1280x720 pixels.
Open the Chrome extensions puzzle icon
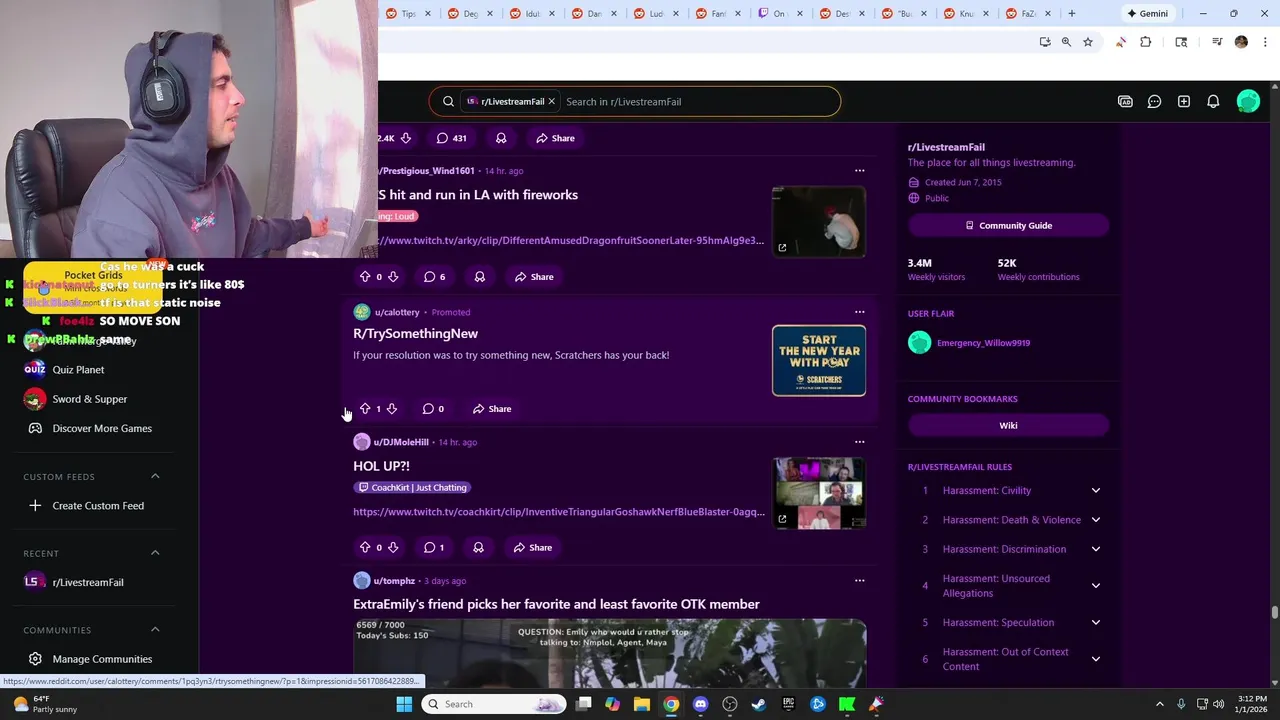1146,42
